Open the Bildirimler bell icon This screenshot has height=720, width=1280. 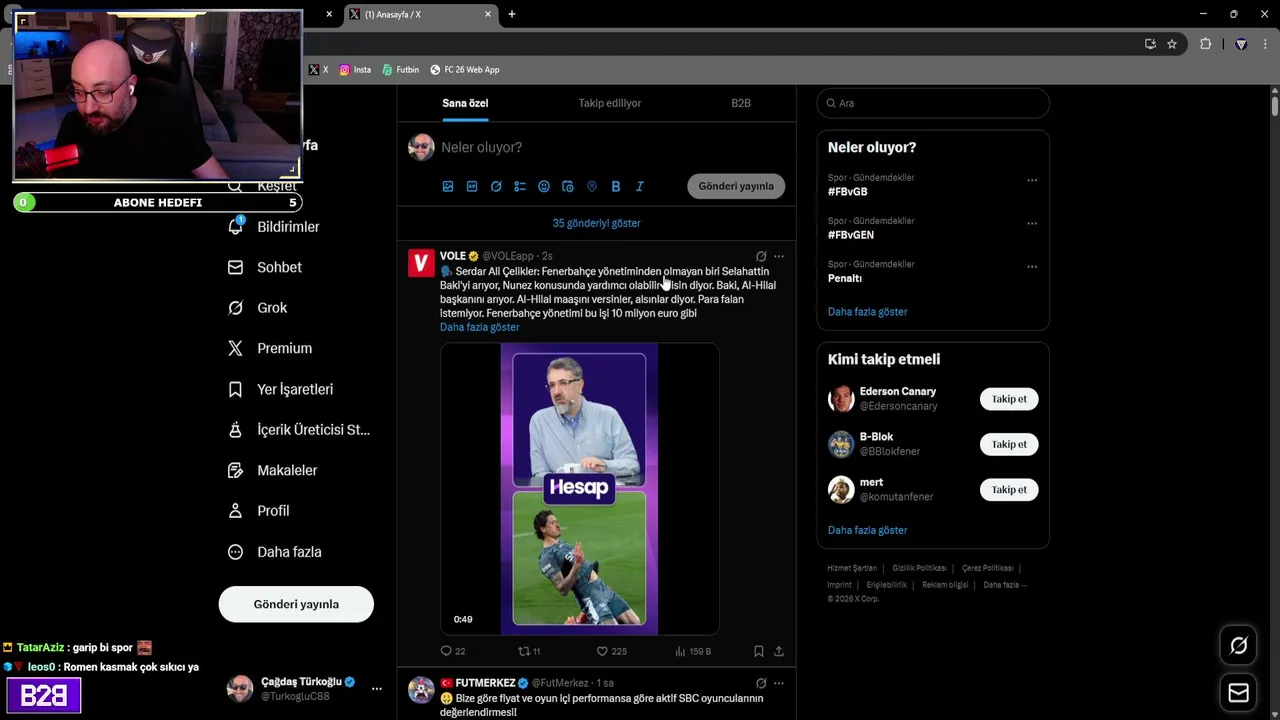point(235,227)
